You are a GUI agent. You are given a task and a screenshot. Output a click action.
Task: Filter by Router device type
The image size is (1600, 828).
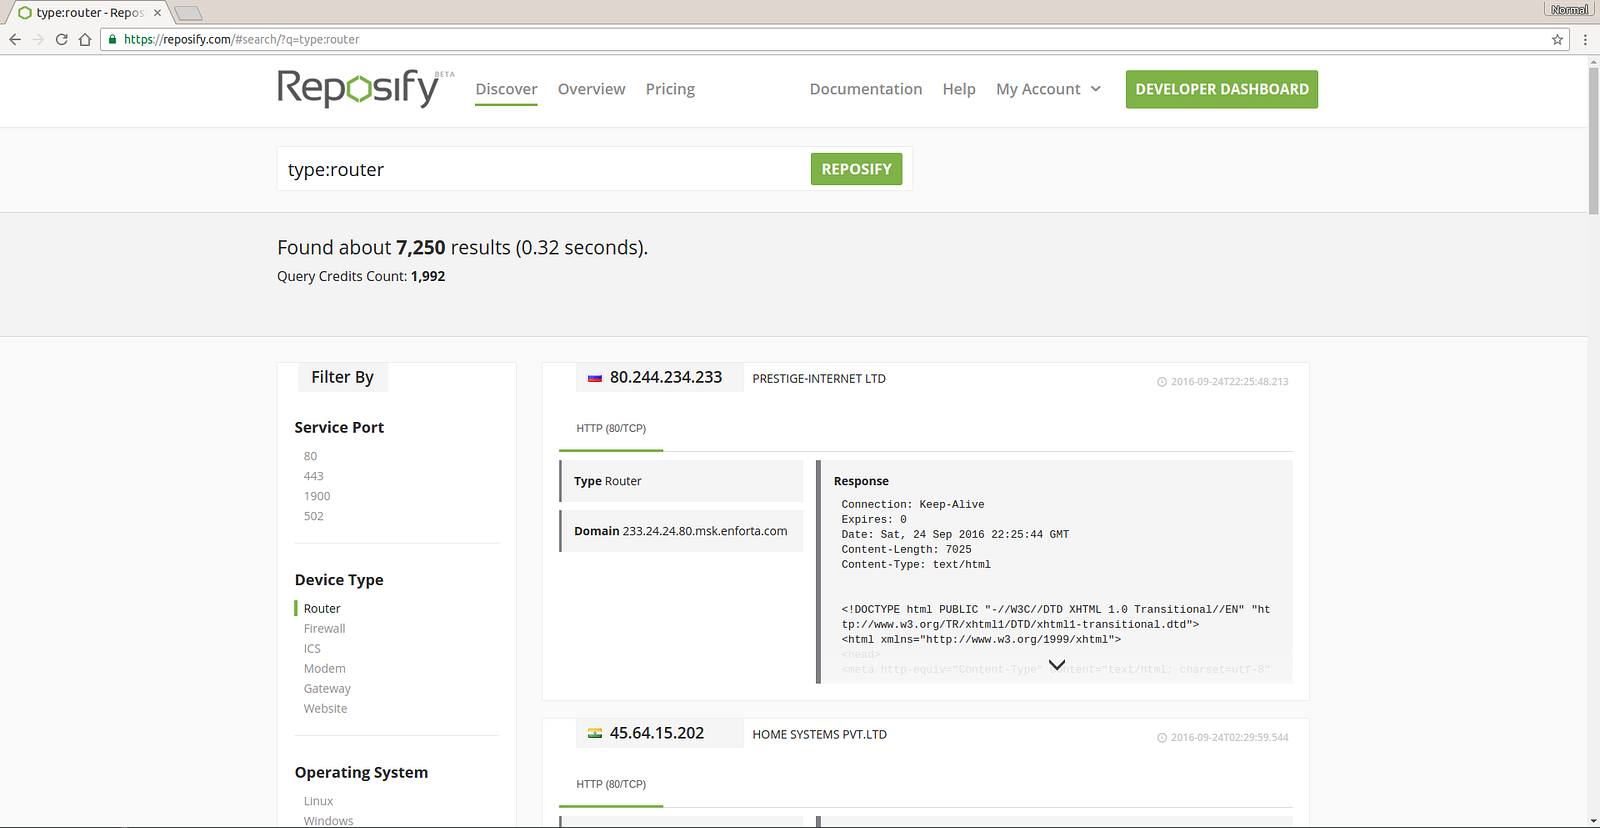tap(322, 608)
